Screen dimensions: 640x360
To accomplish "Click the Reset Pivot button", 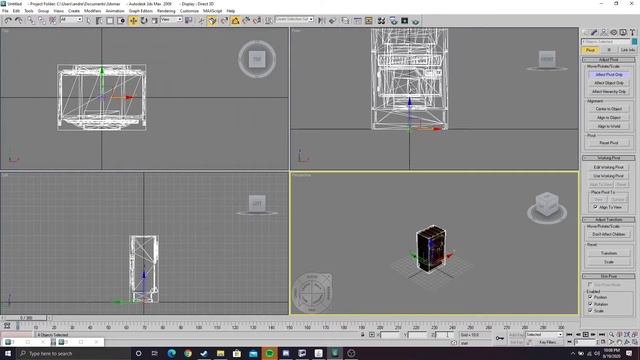I will [609, 143].
